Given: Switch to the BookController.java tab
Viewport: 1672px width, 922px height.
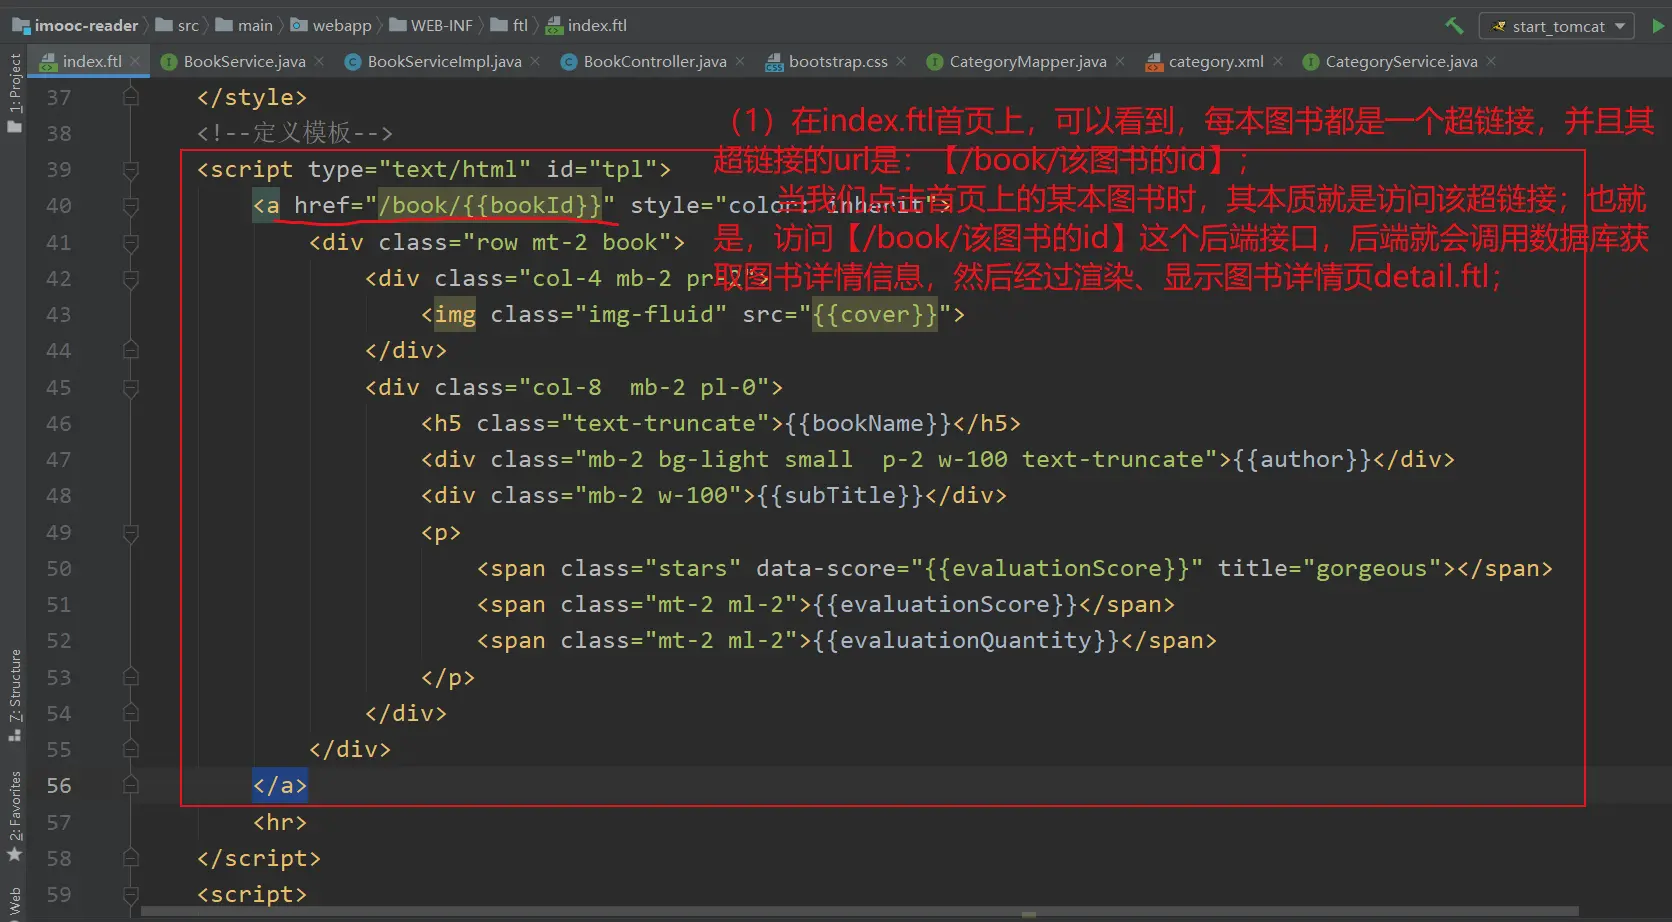Looking at the screenshot, I should click(654, 62).
